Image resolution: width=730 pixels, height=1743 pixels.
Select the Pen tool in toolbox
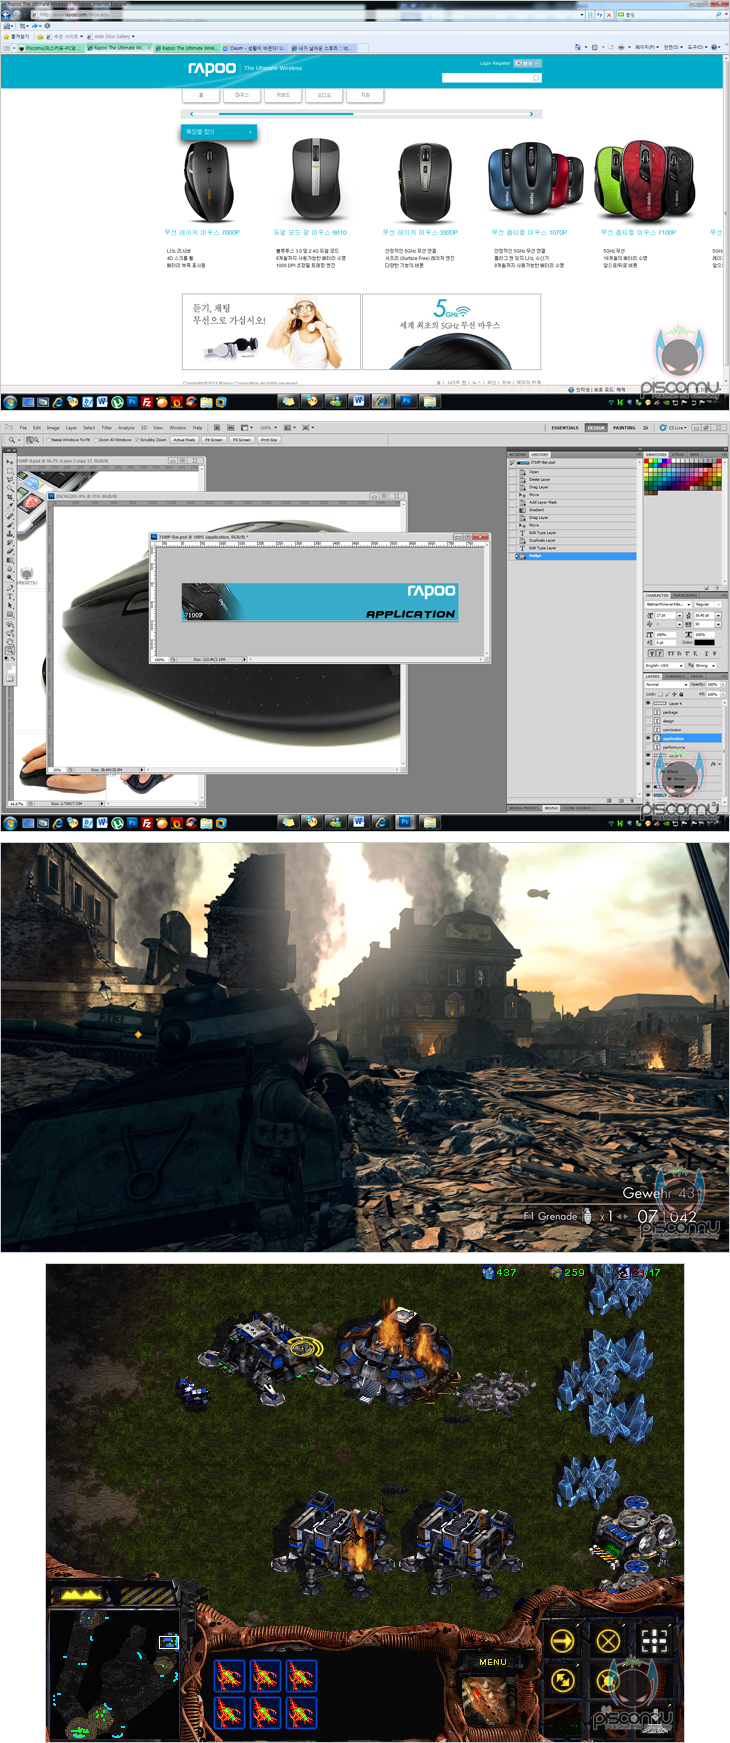pos(10,588)
